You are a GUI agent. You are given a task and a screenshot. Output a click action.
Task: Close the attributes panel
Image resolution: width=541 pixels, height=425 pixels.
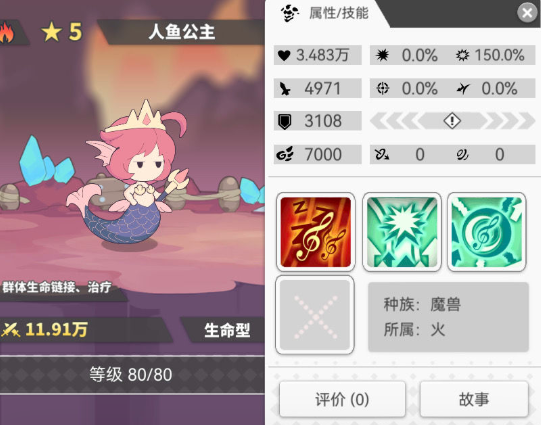click(x=527, y=13)
